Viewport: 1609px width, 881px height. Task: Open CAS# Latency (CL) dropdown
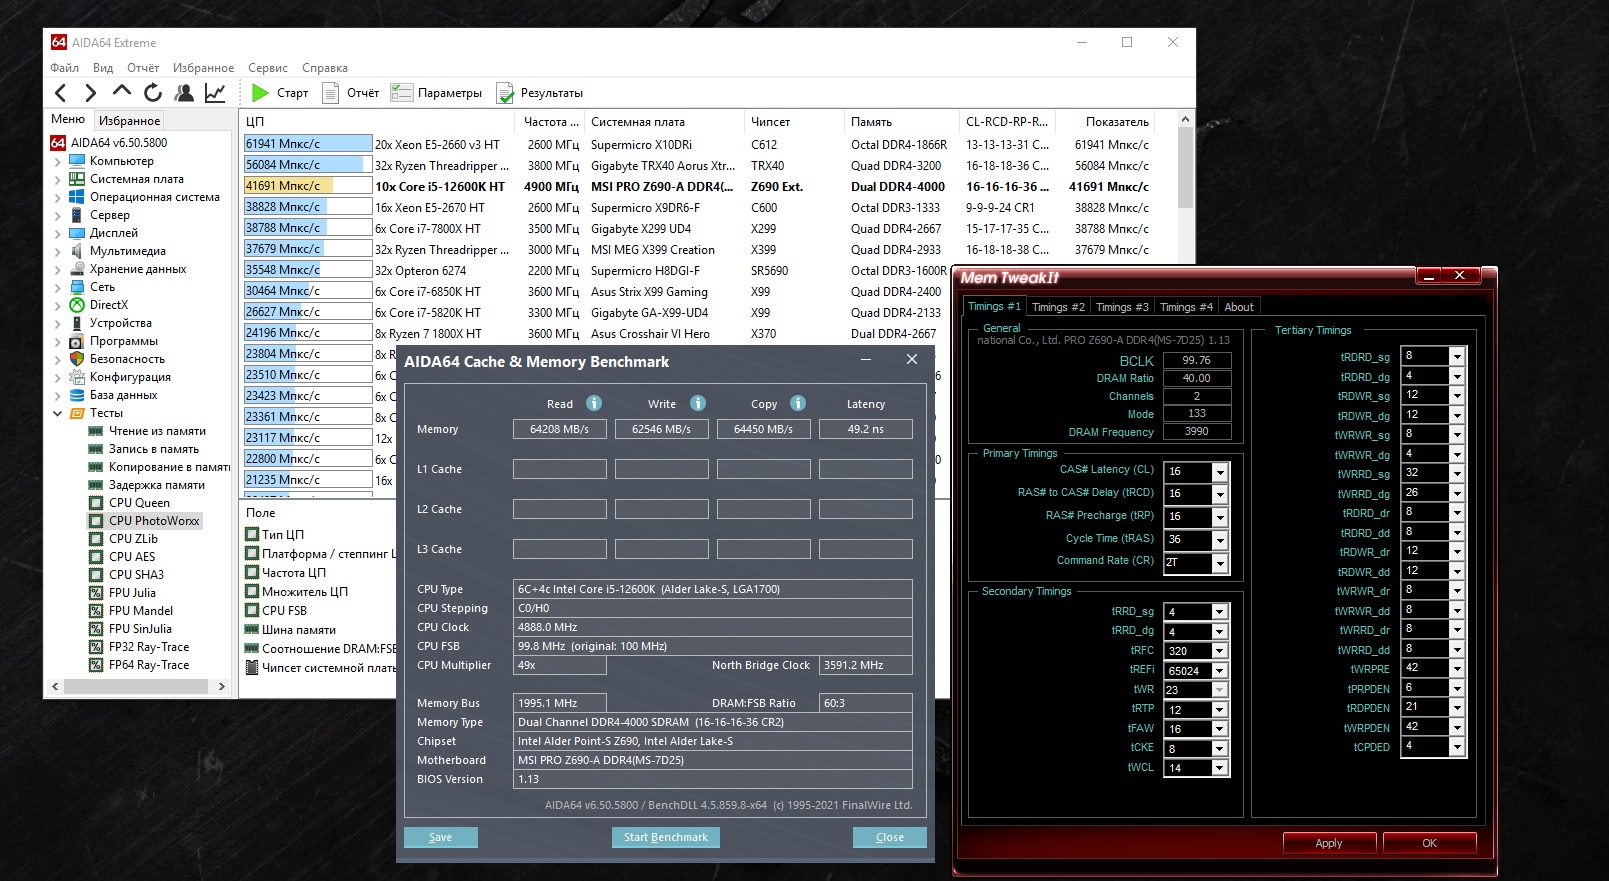point(1220,472)
